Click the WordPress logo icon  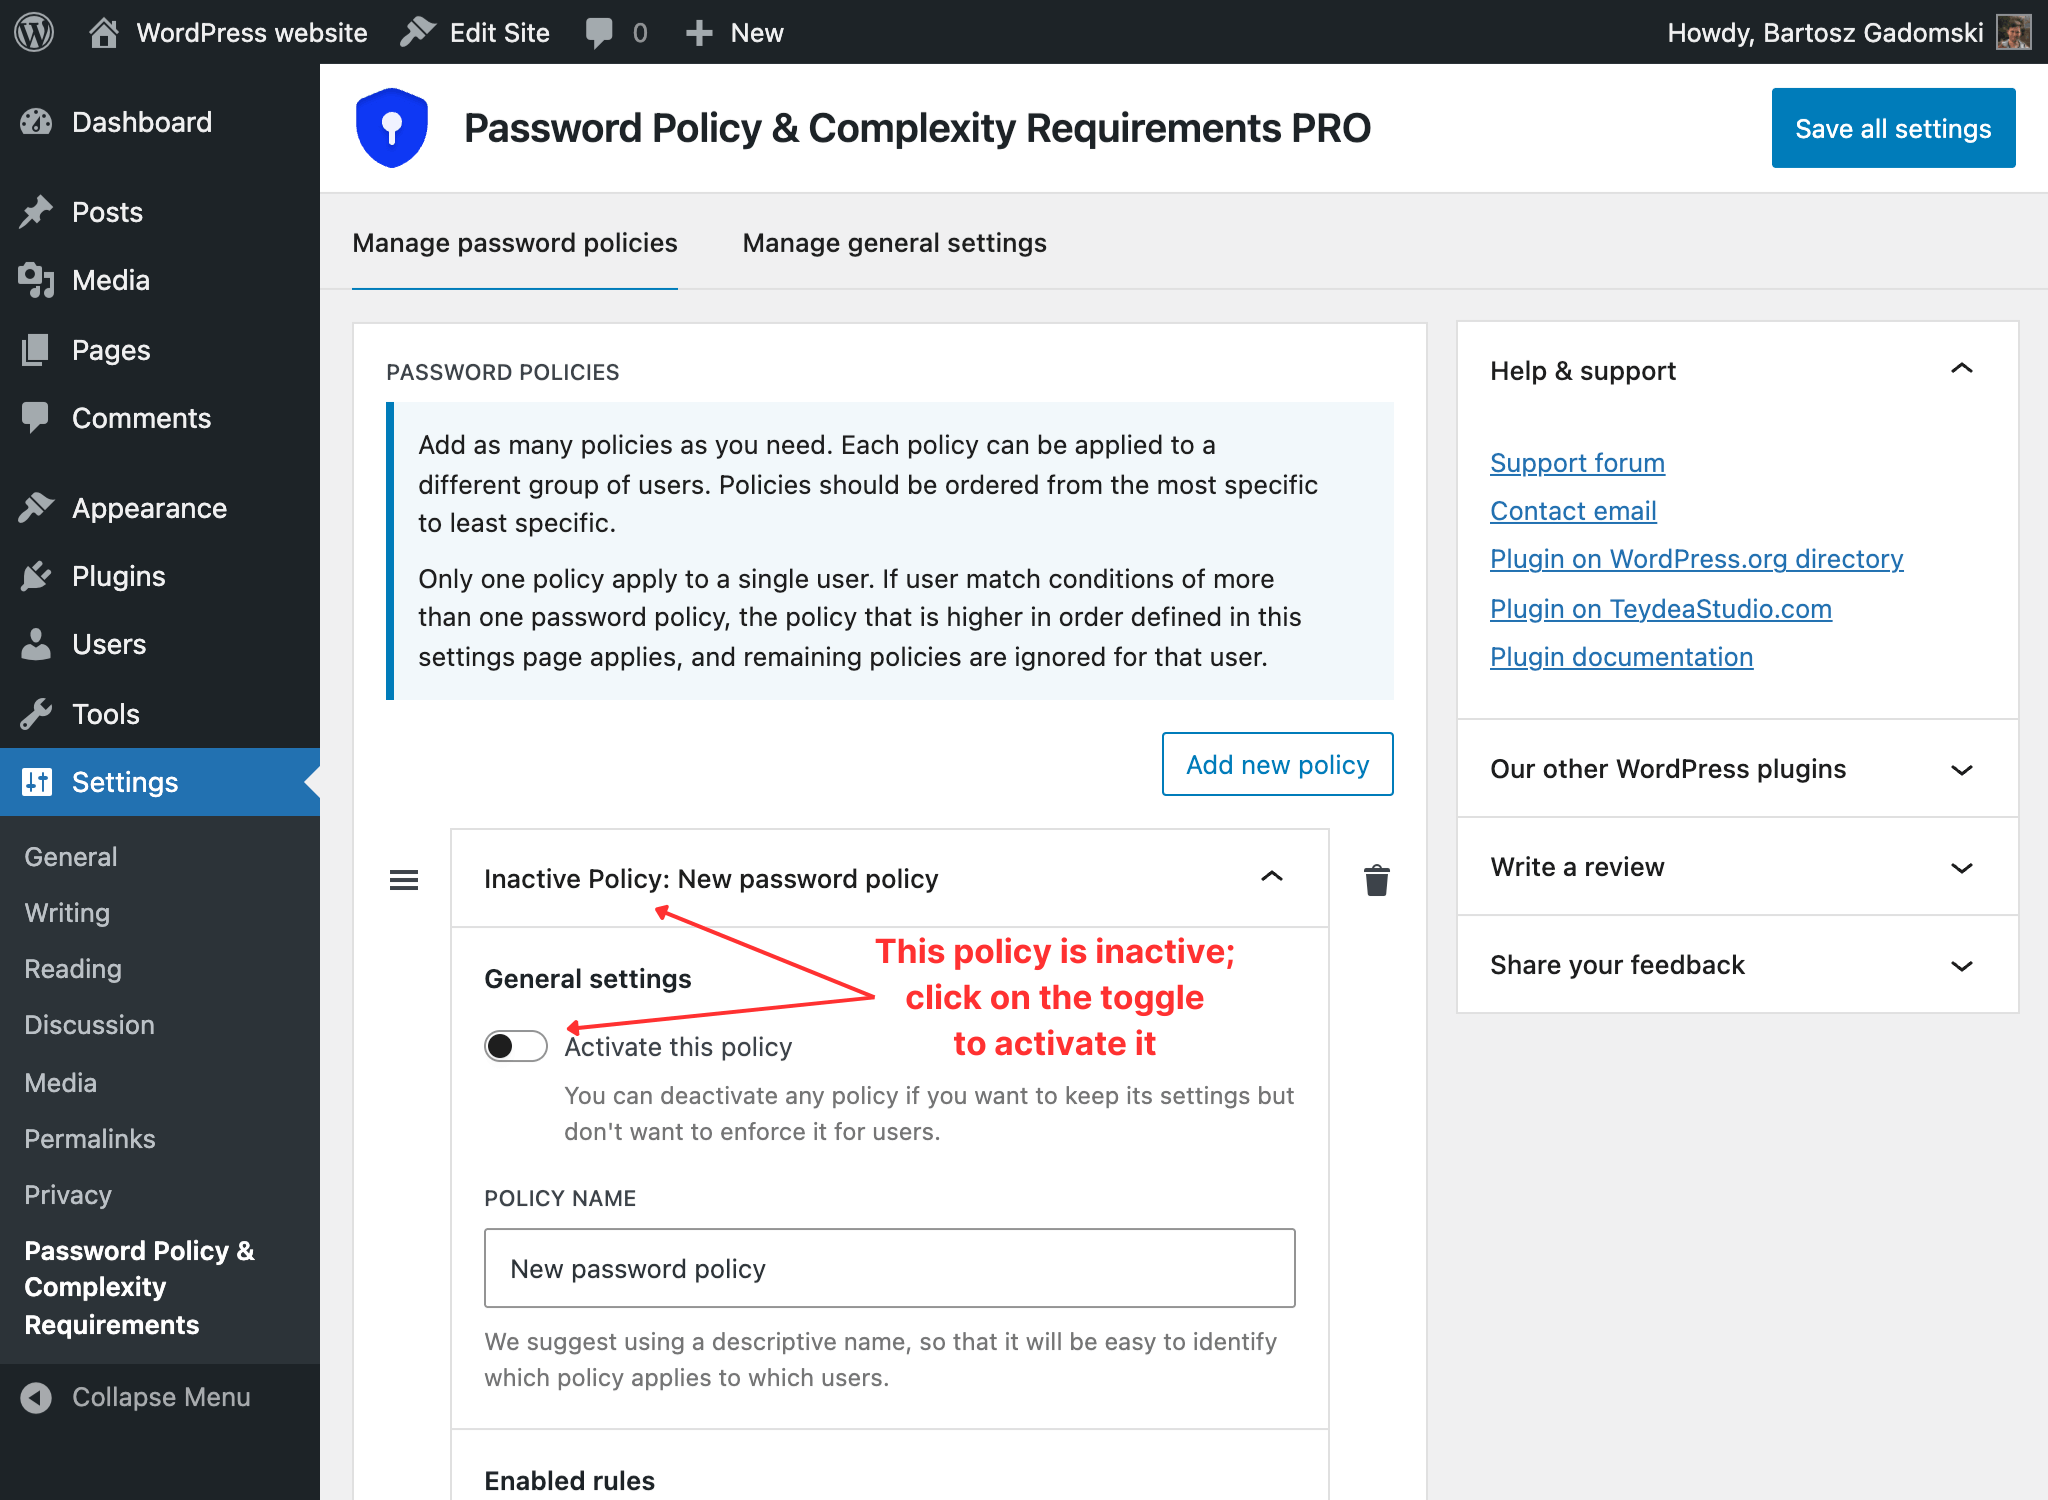pyautogui.click(x=34, y=32)
